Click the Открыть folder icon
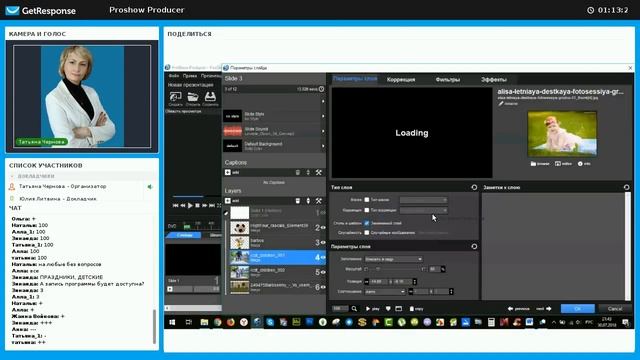 (193, 97)
